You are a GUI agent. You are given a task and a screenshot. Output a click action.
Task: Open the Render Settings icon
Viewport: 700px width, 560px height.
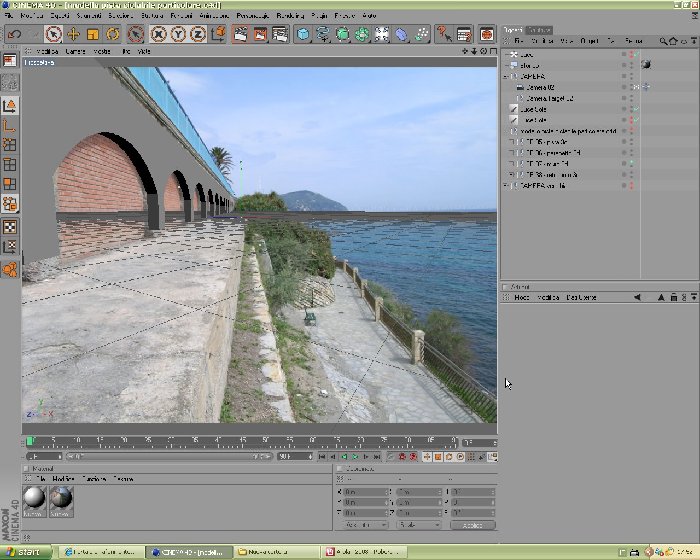coord(280,34)
